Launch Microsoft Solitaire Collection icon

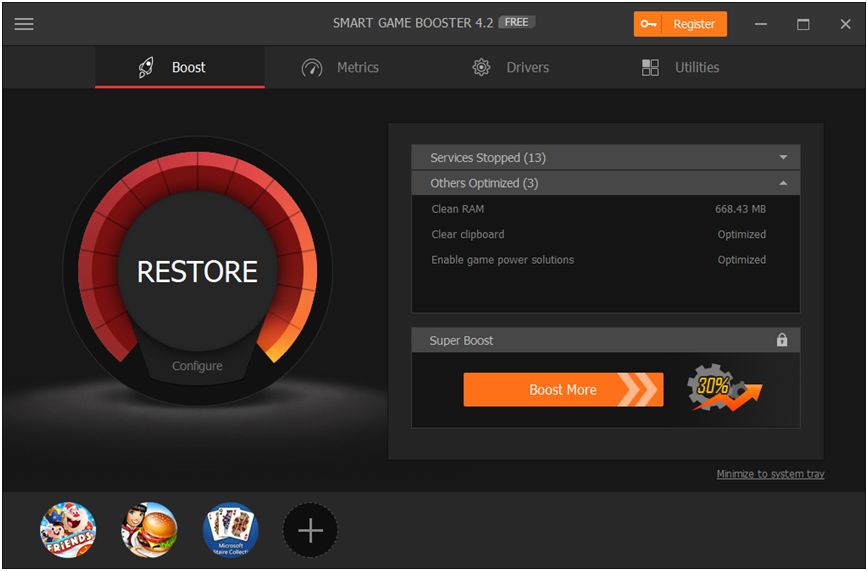[231, 530]
